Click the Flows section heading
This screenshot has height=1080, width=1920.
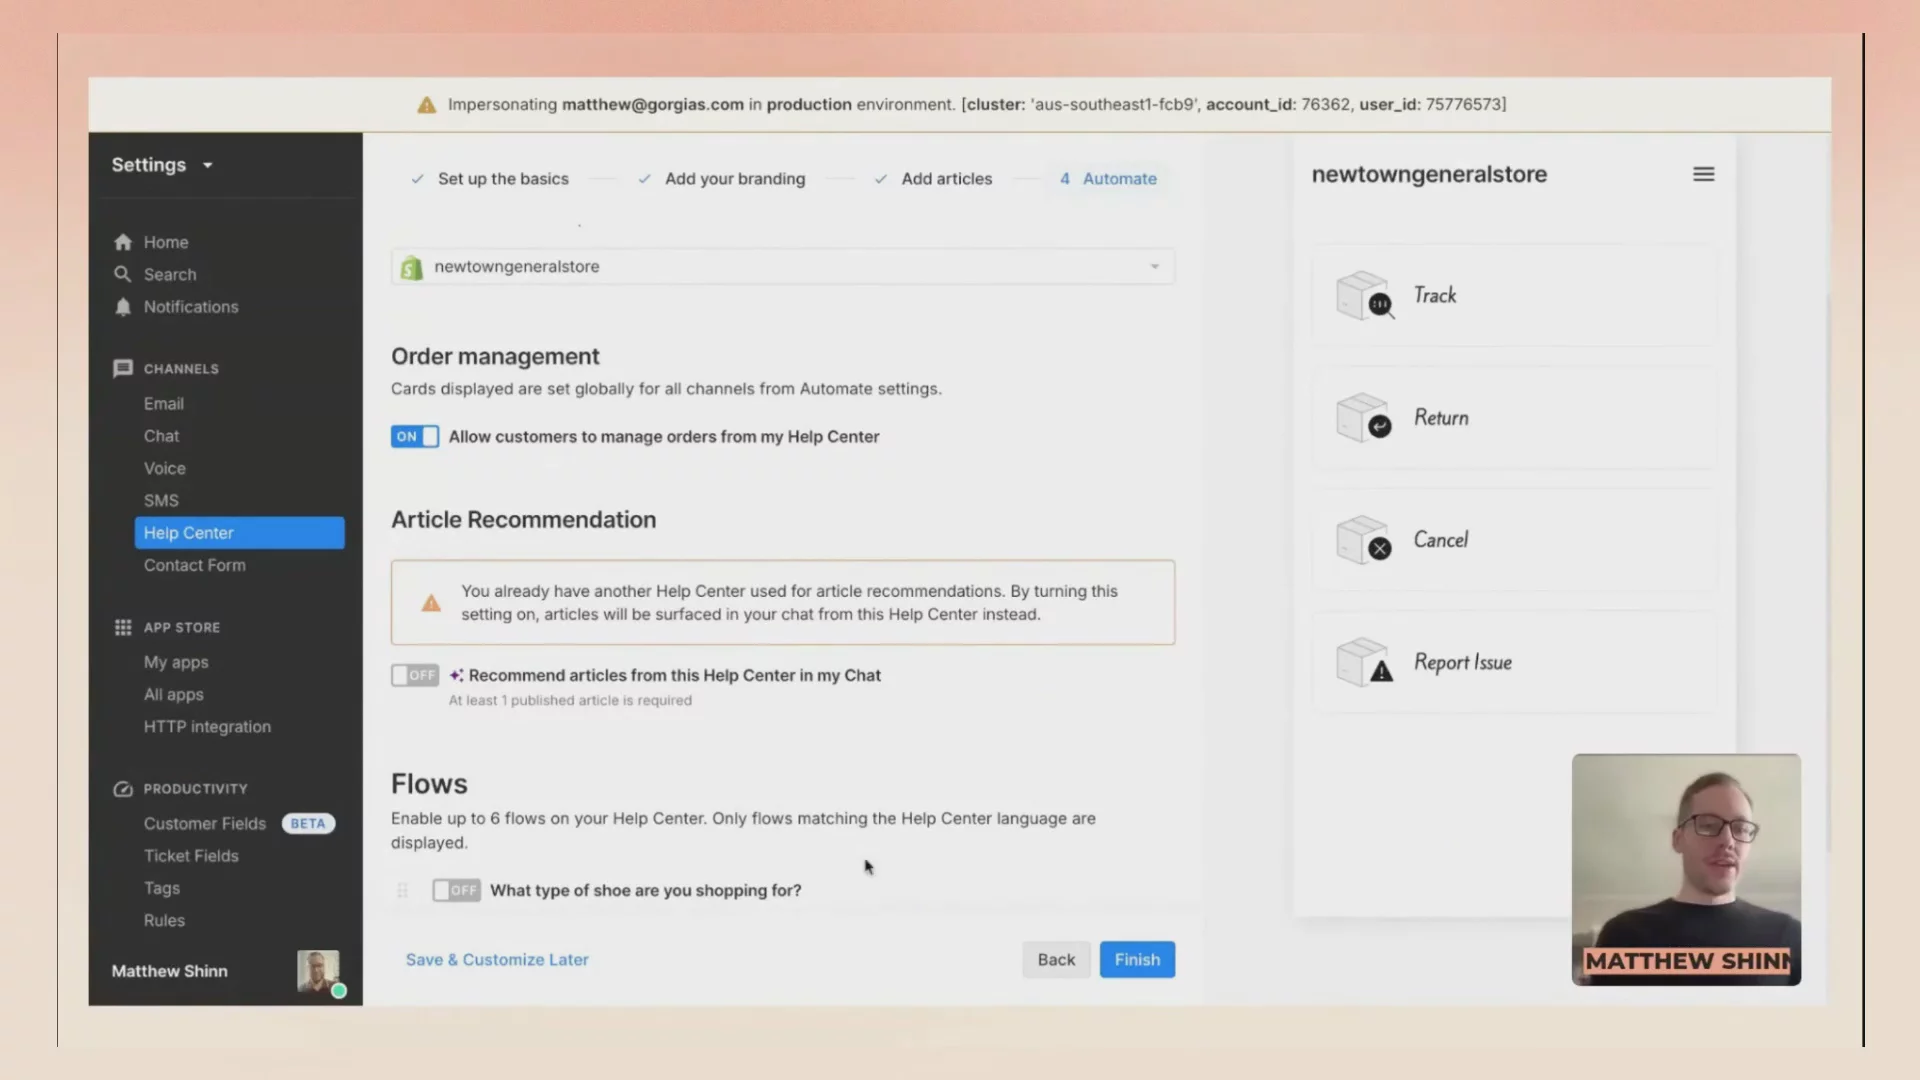[x=429, y=784]
